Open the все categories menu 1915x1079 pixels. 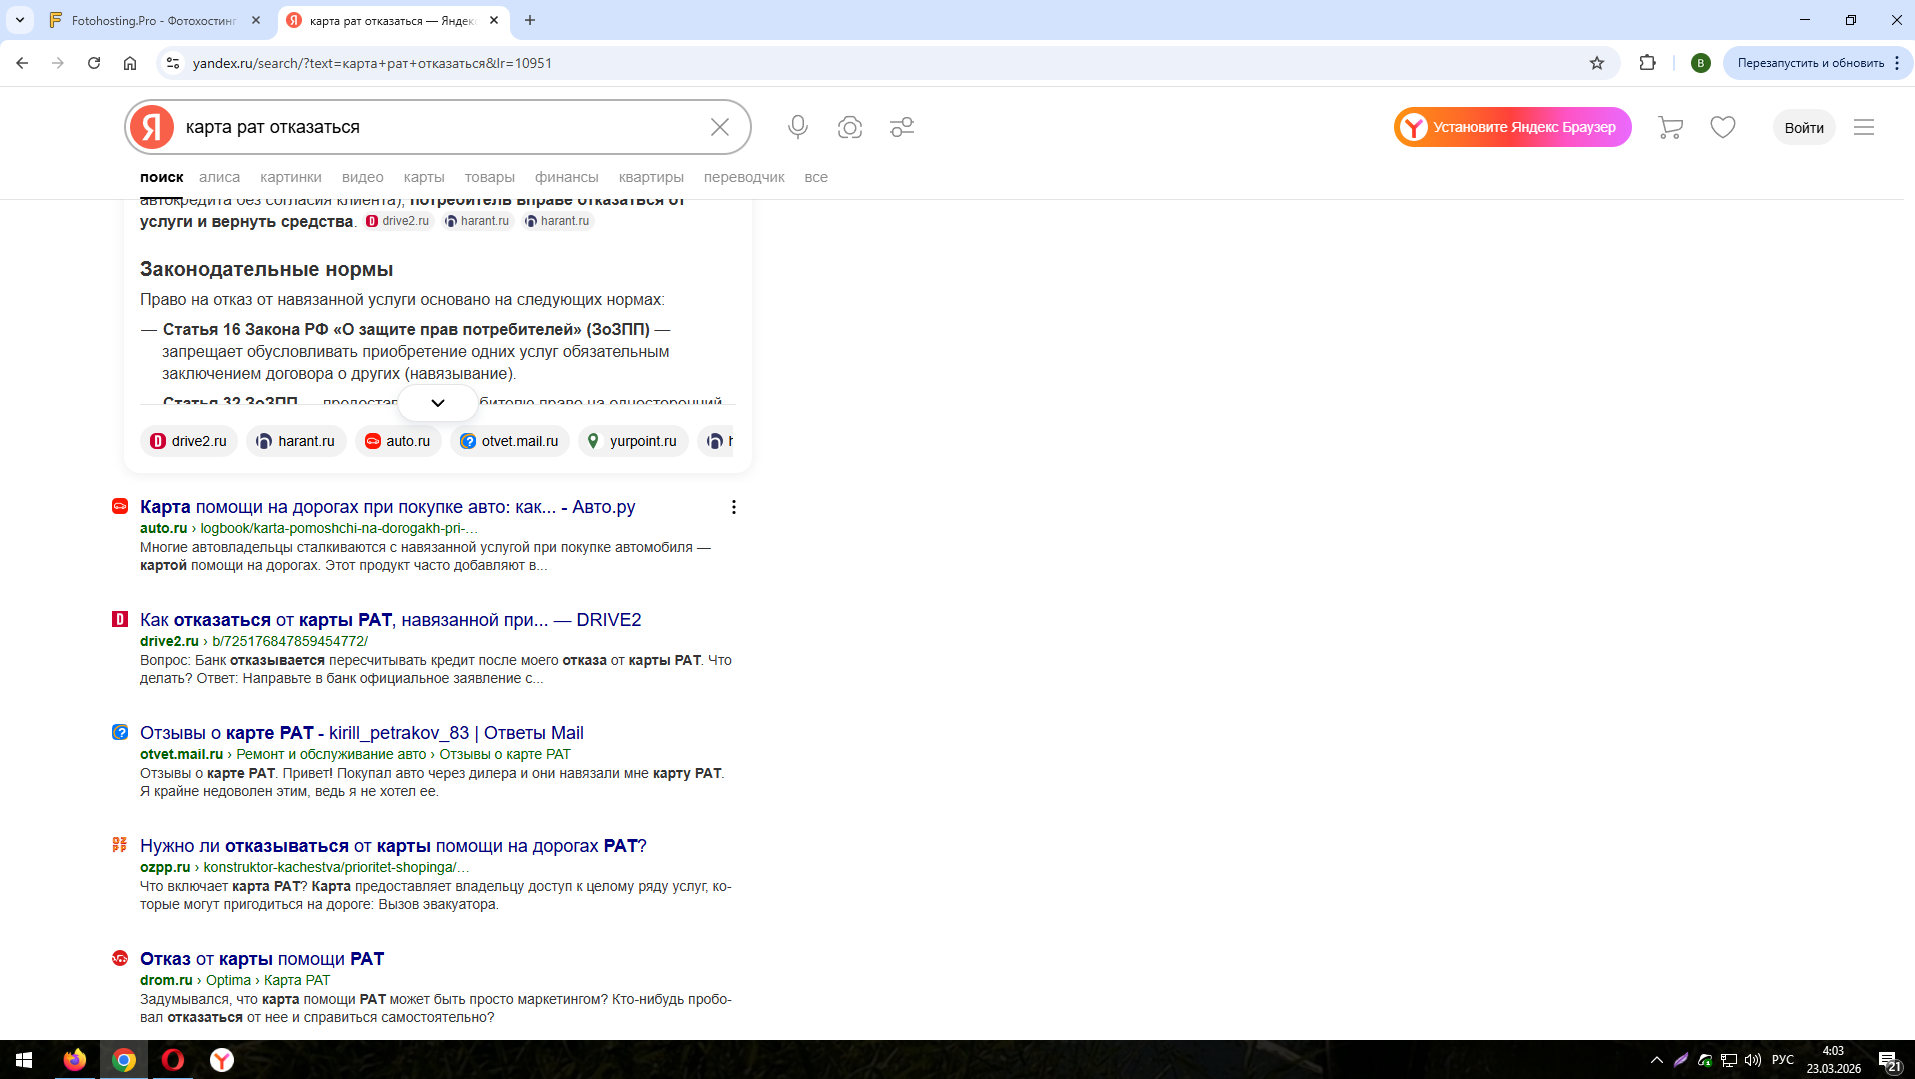pyautogui.click(x=816, y=177)
